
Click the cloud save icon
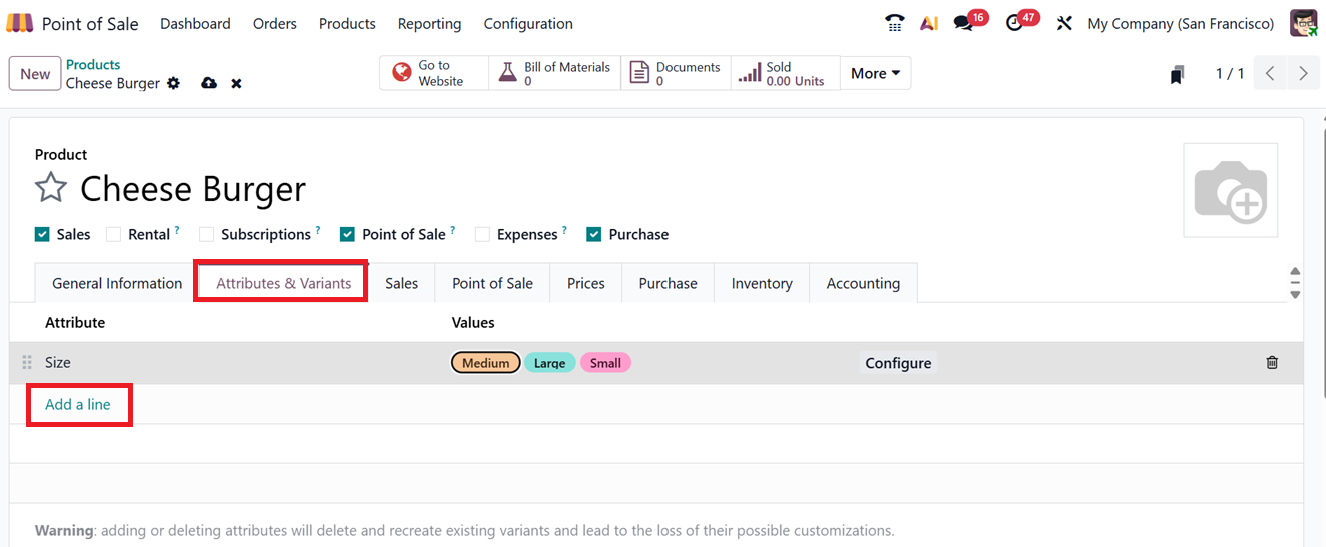(x=208, y=84)
